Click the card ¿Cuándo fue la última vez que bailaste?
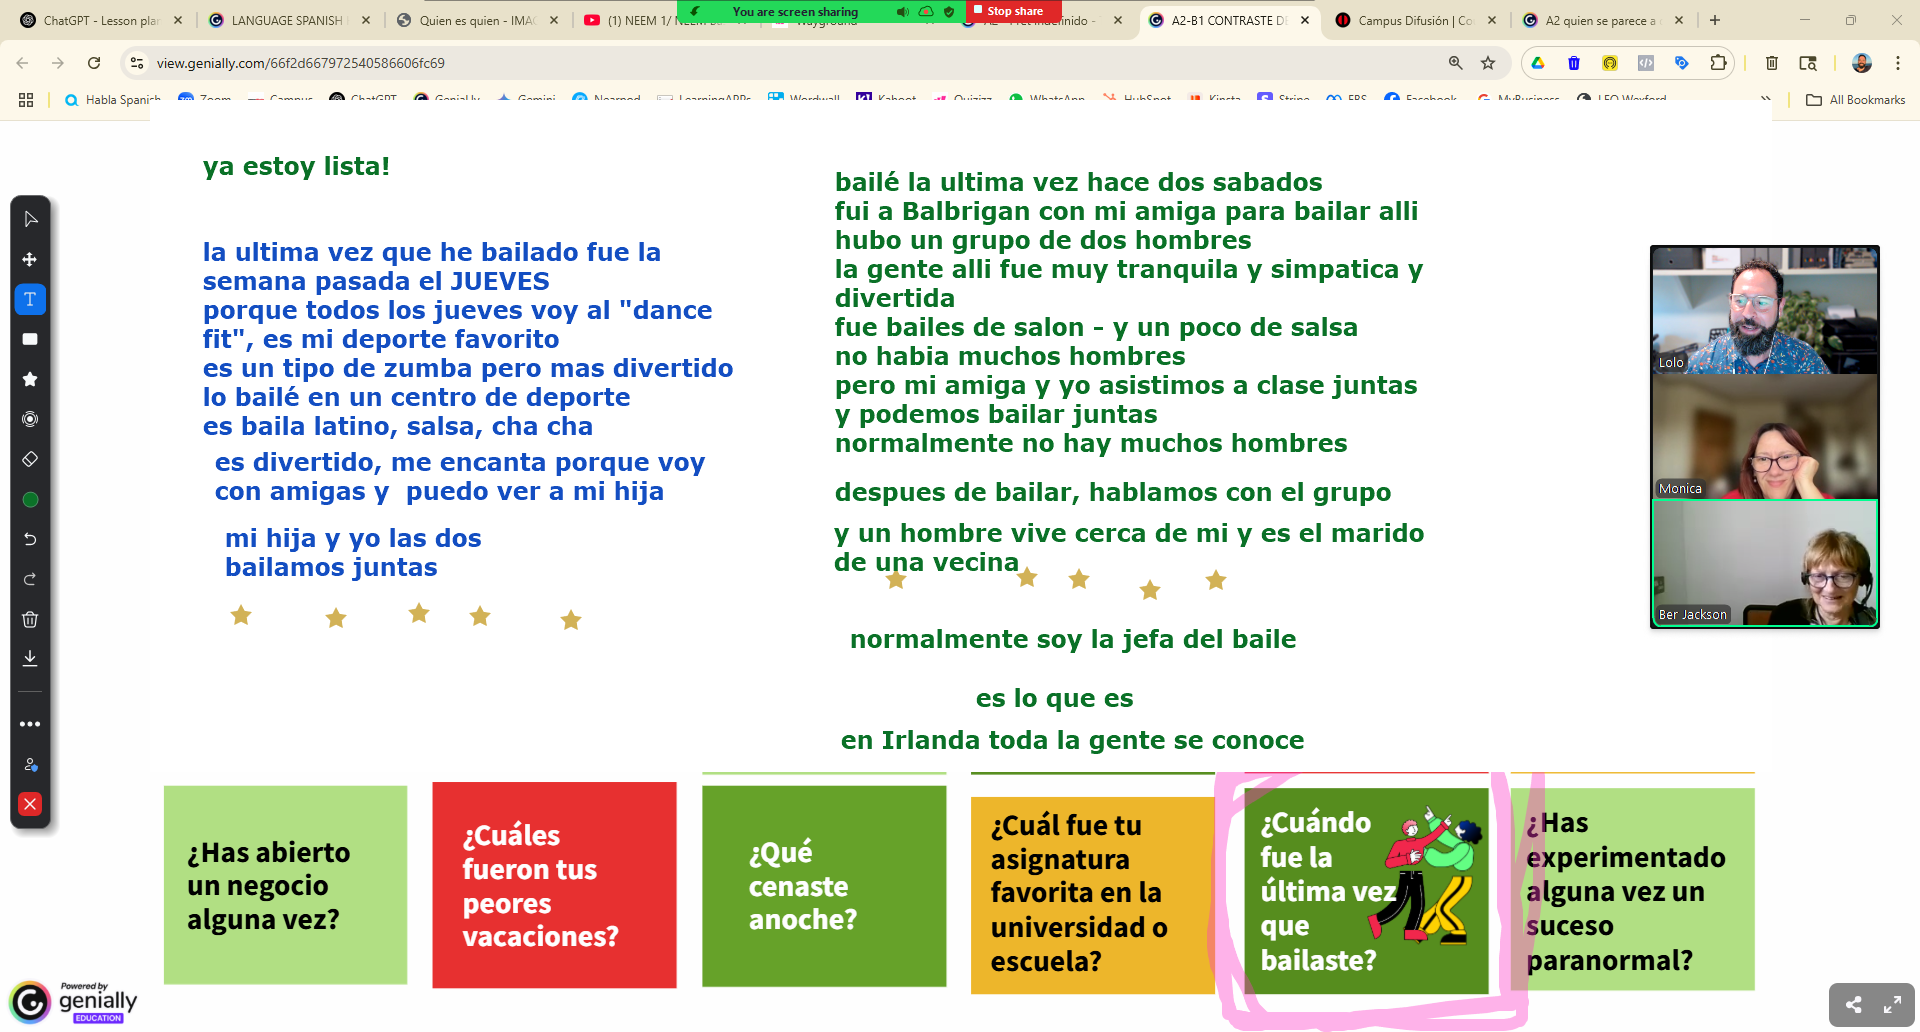Screen dimensions: 1920x1032 coord(1366,890)
